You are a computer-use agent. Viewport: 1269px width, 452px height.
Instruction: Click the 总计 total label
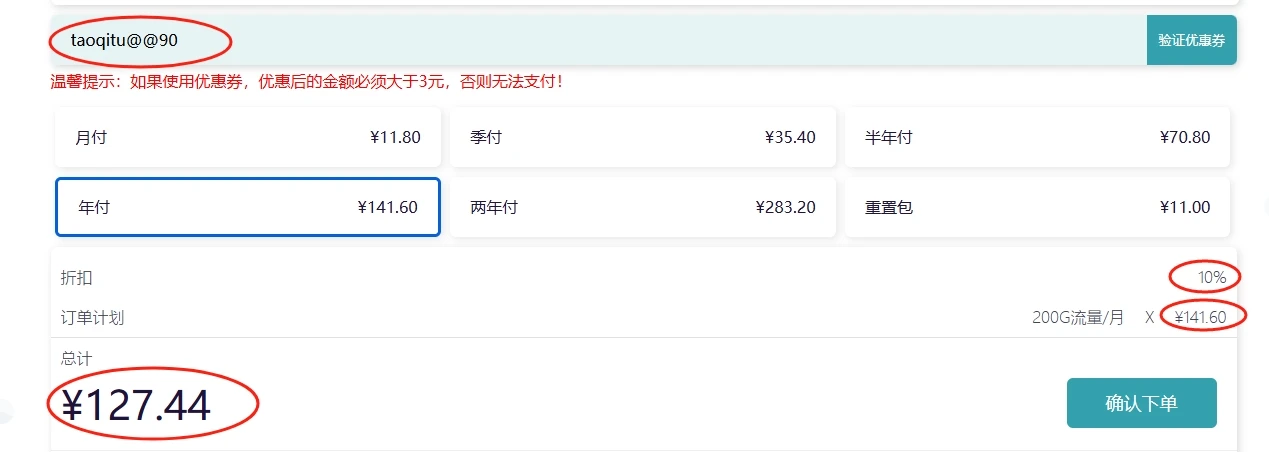point(76,358)
